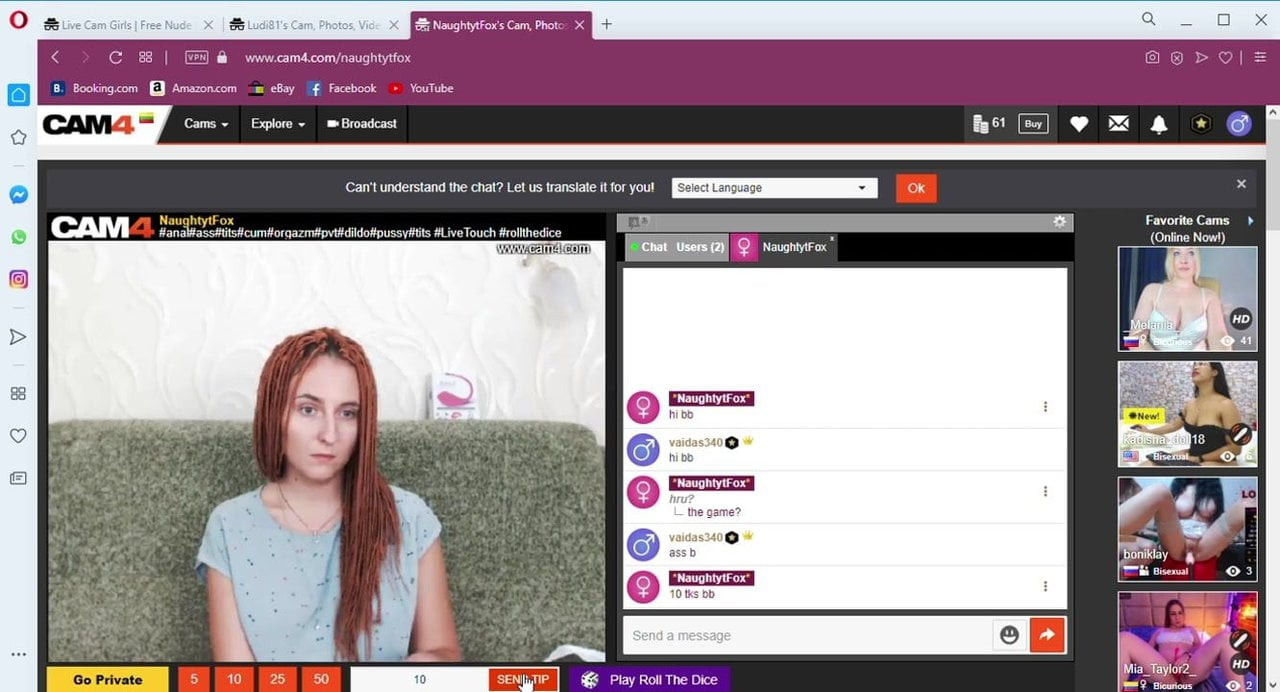Expand the Select Language dropdown

(x=772, y=188)
